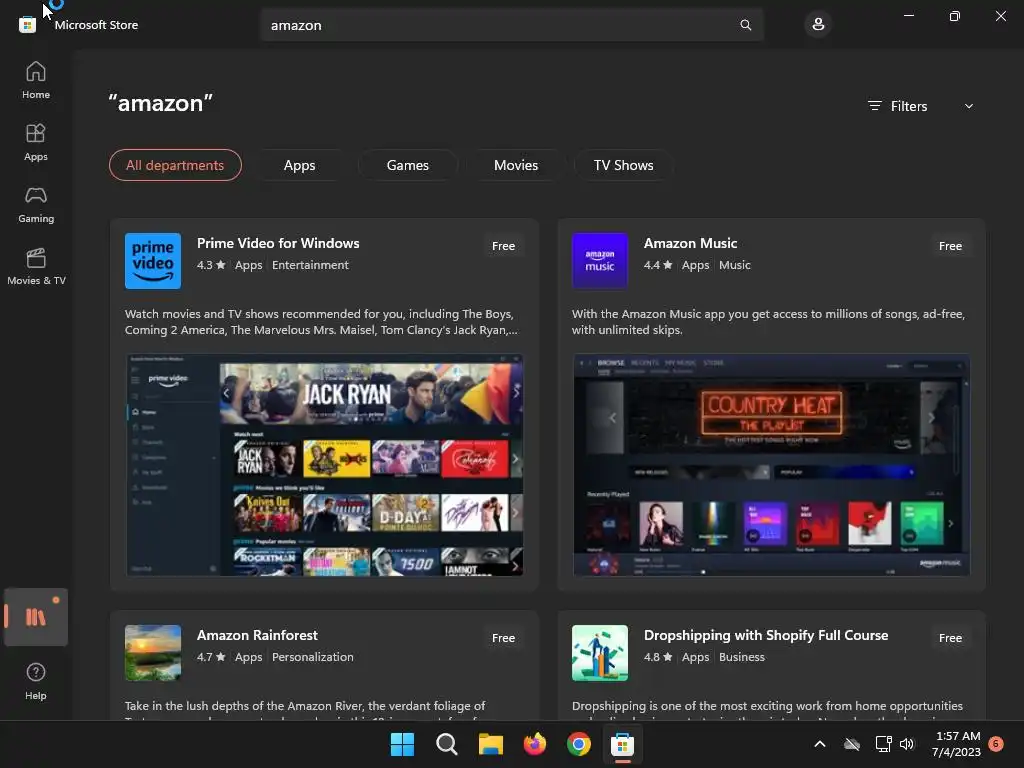Image resolution: width=1024 pixels, height=768 pixels.
Task: Click the Free button for Prime Video
Action: click(x=503, y=246)
